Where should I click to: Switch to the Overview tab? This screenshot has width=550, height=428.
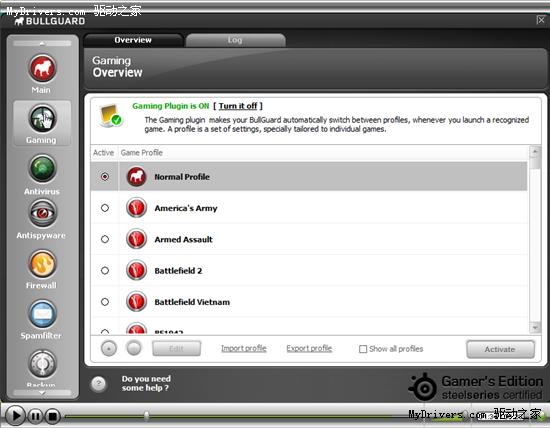pos(133,40)
